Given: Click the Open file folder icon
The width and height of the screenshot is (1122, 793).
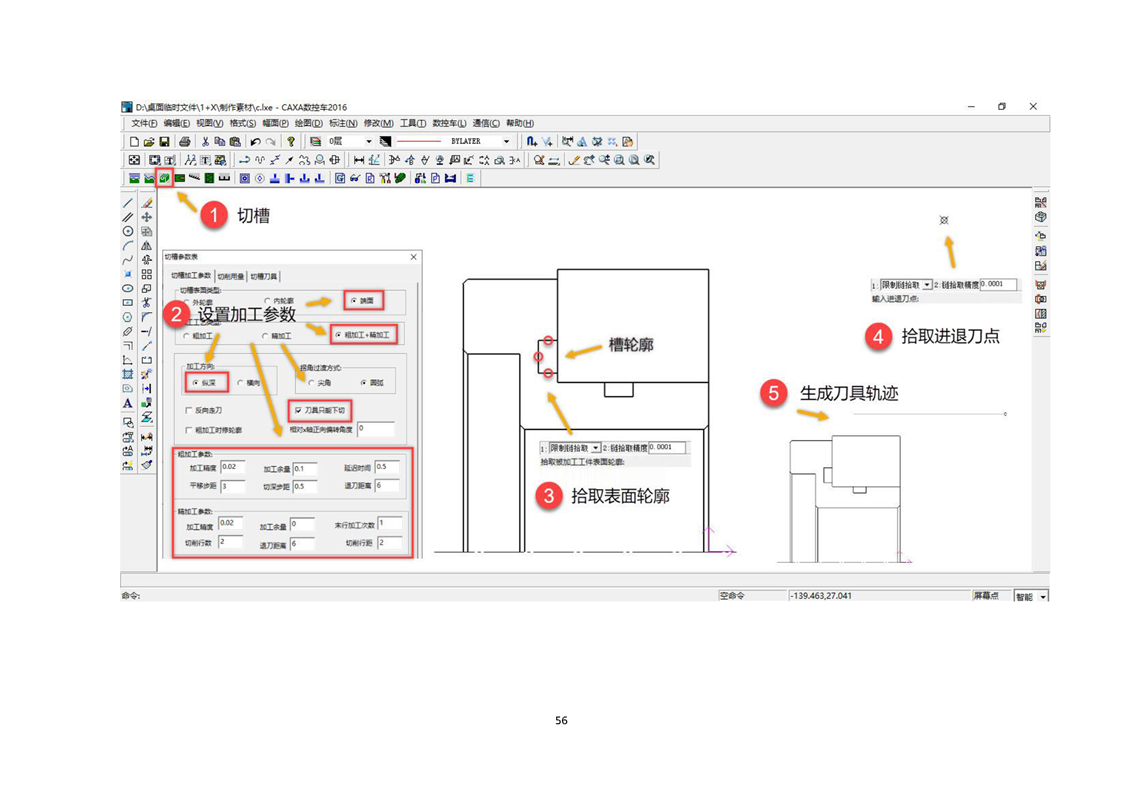Looking at the screenshot, I should point(149,142).
